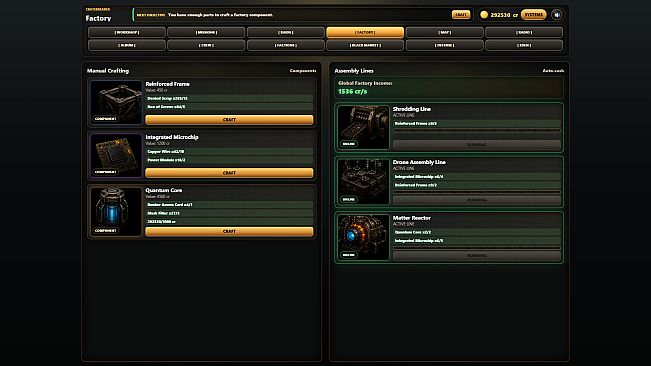Screen dimensions: 651x366
Task: Click Drone Assembly Line's Integrated Microchip input row
Action: 477,176
